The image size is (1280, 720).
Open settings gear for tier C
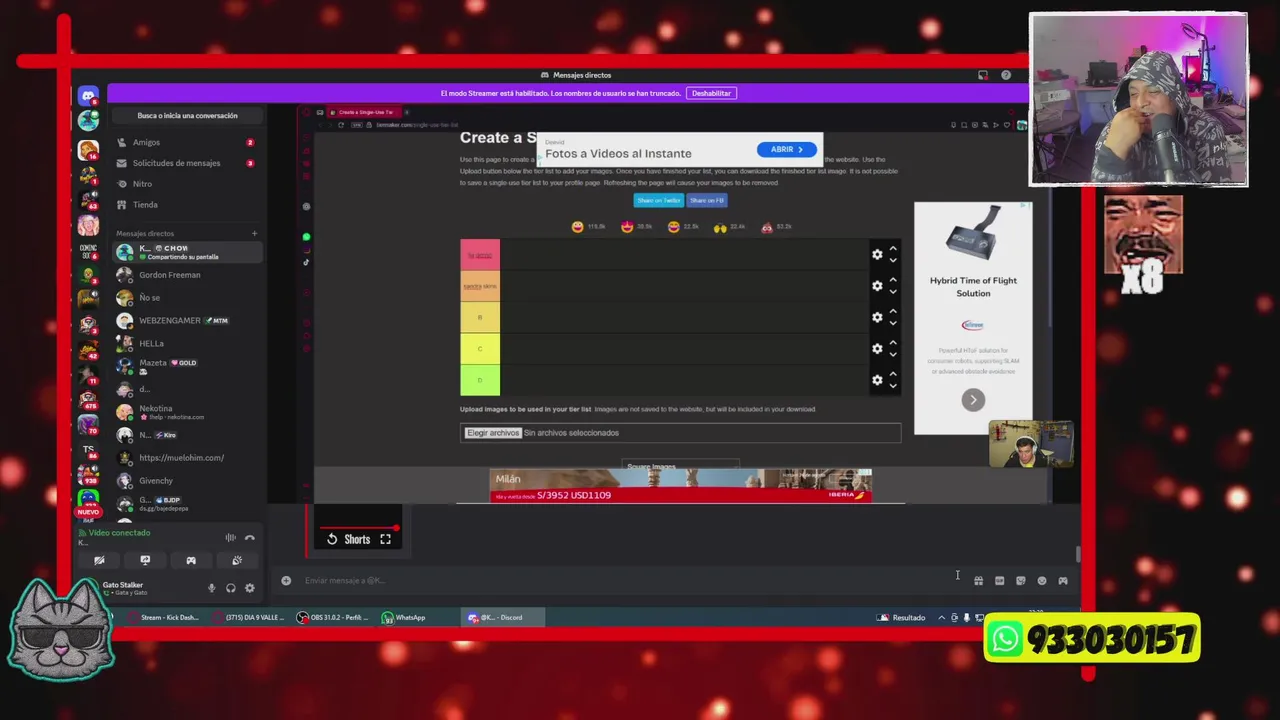coord(877,348)
